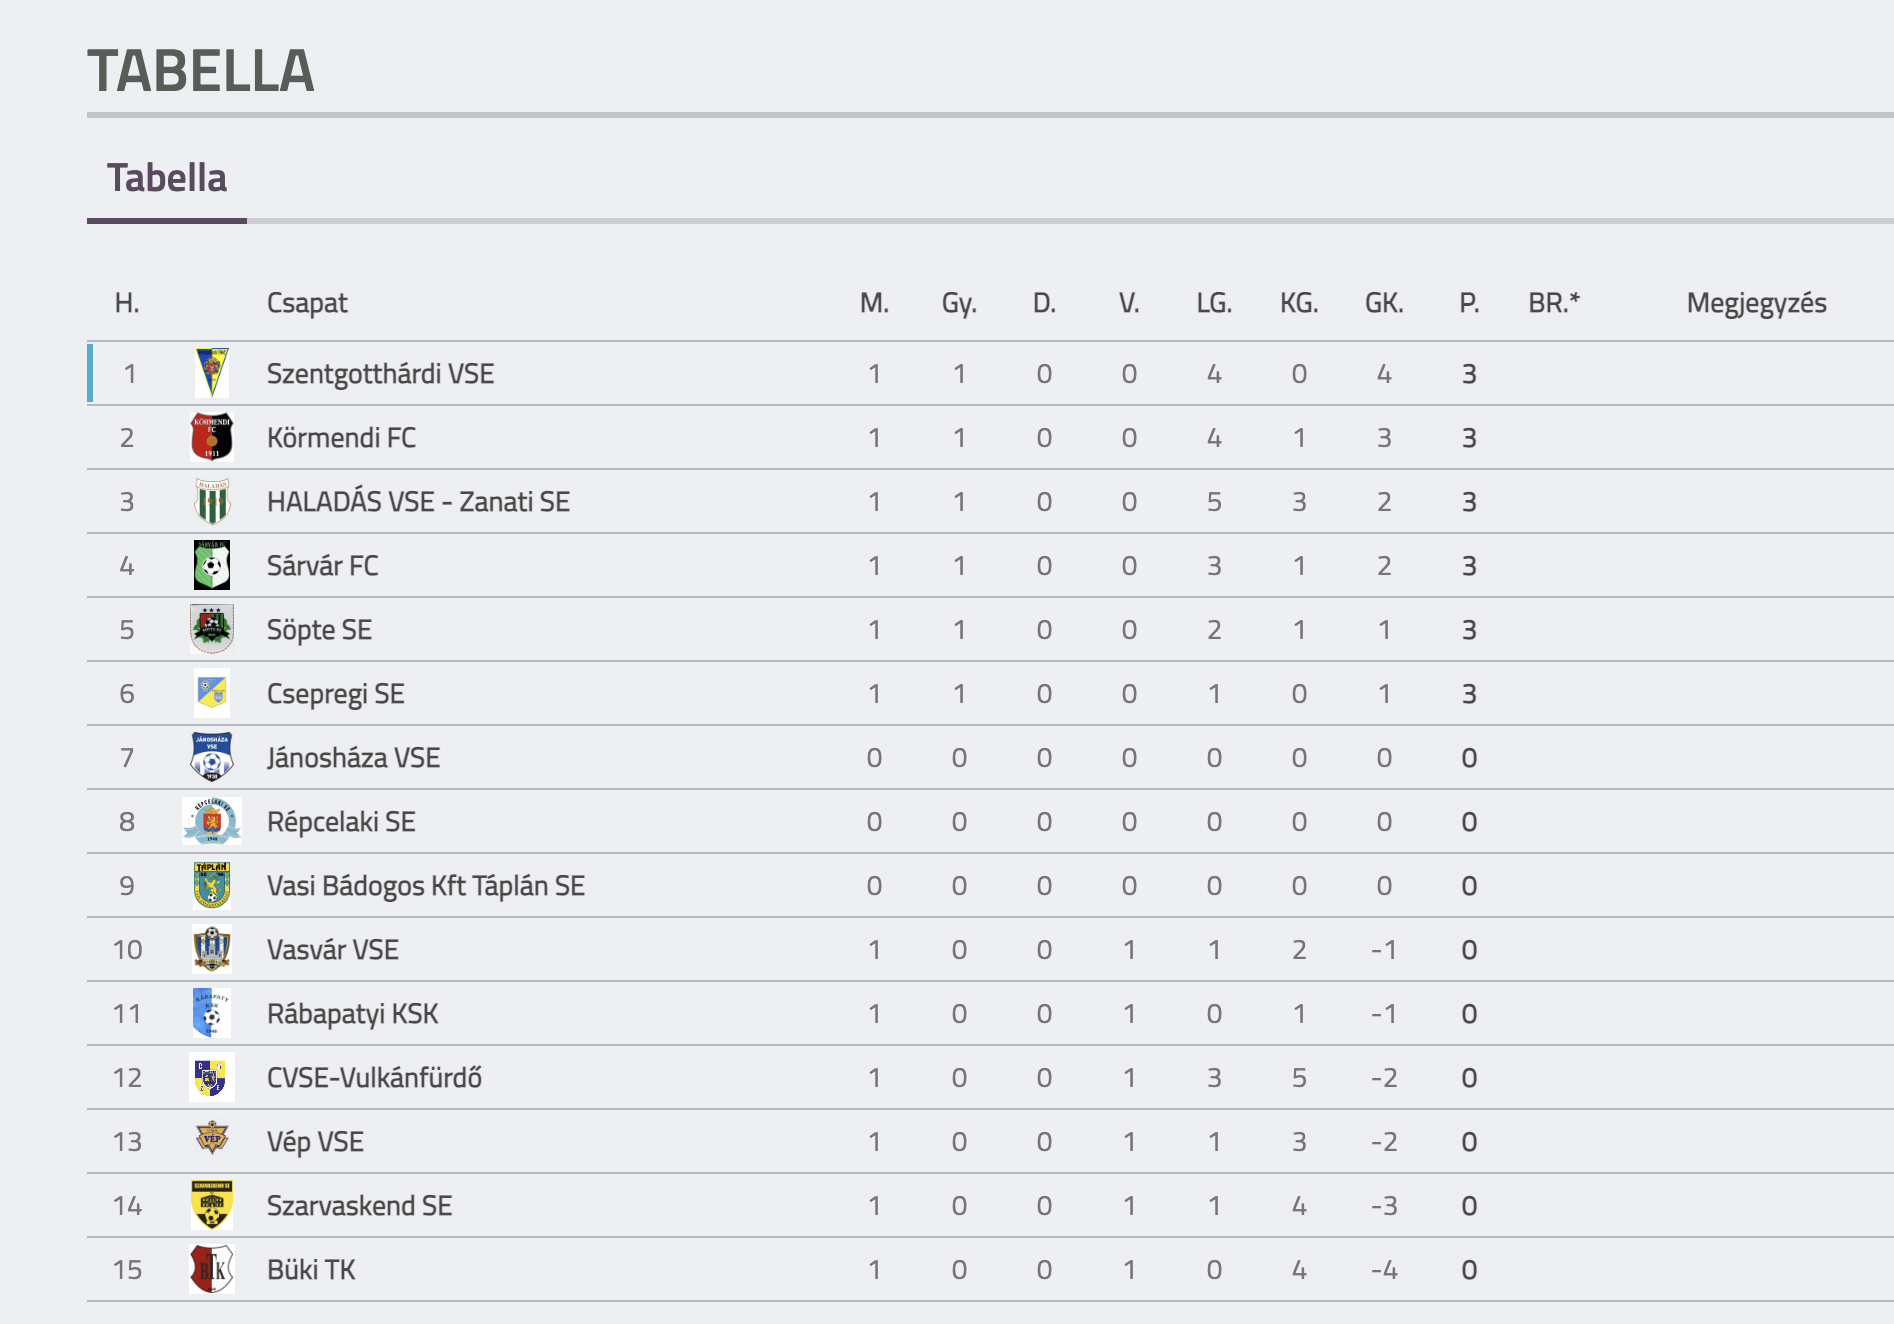This screenshot has width=1894, height=1324.
Task: Click the Csepregi SE yellow-blue logo
Action: 212,693
